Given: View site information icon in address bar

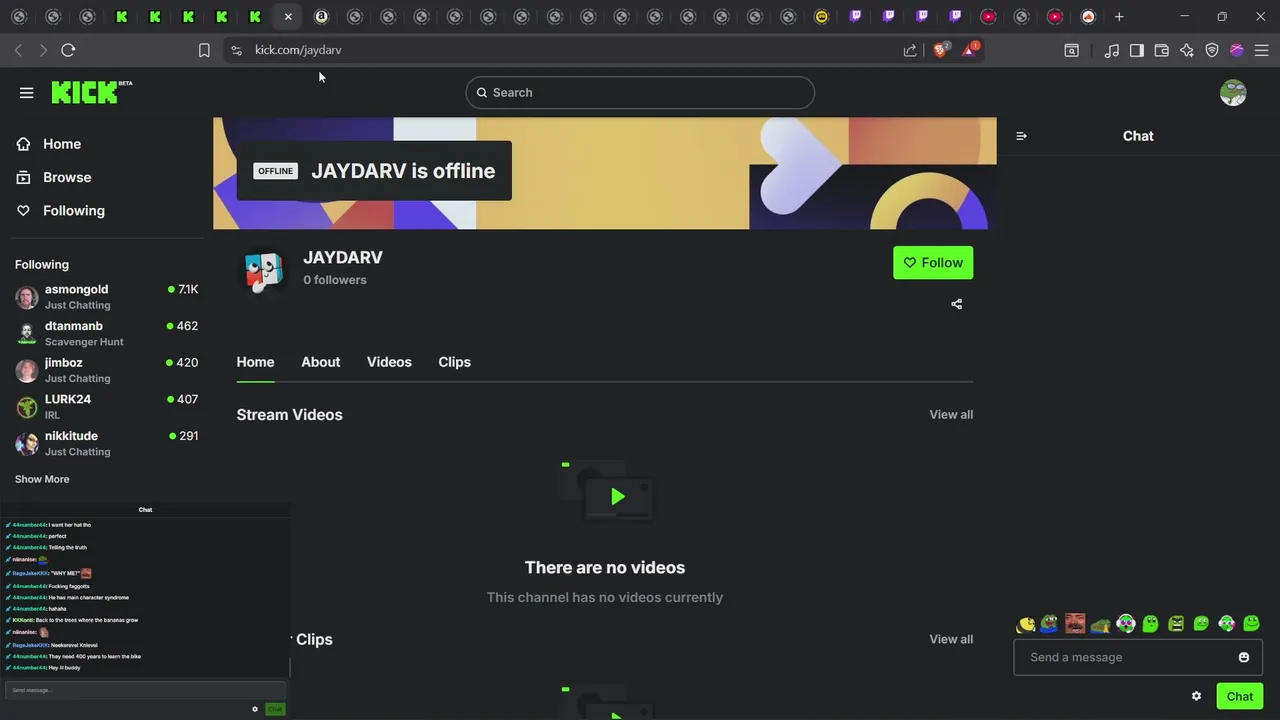Looking at the screenshot, I should pos(235,50).
